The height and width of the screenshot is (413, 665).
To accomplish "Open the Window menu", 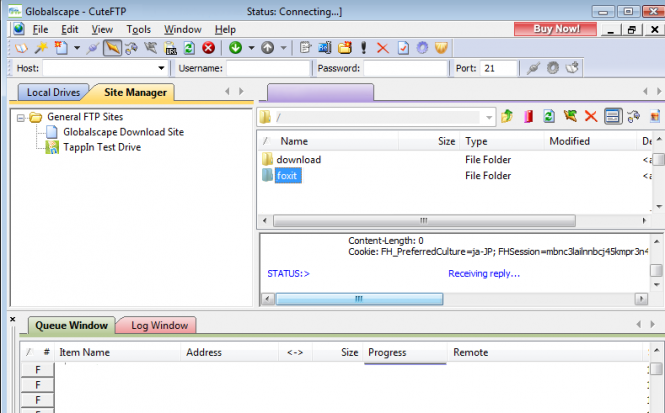I will pos(183,29).
